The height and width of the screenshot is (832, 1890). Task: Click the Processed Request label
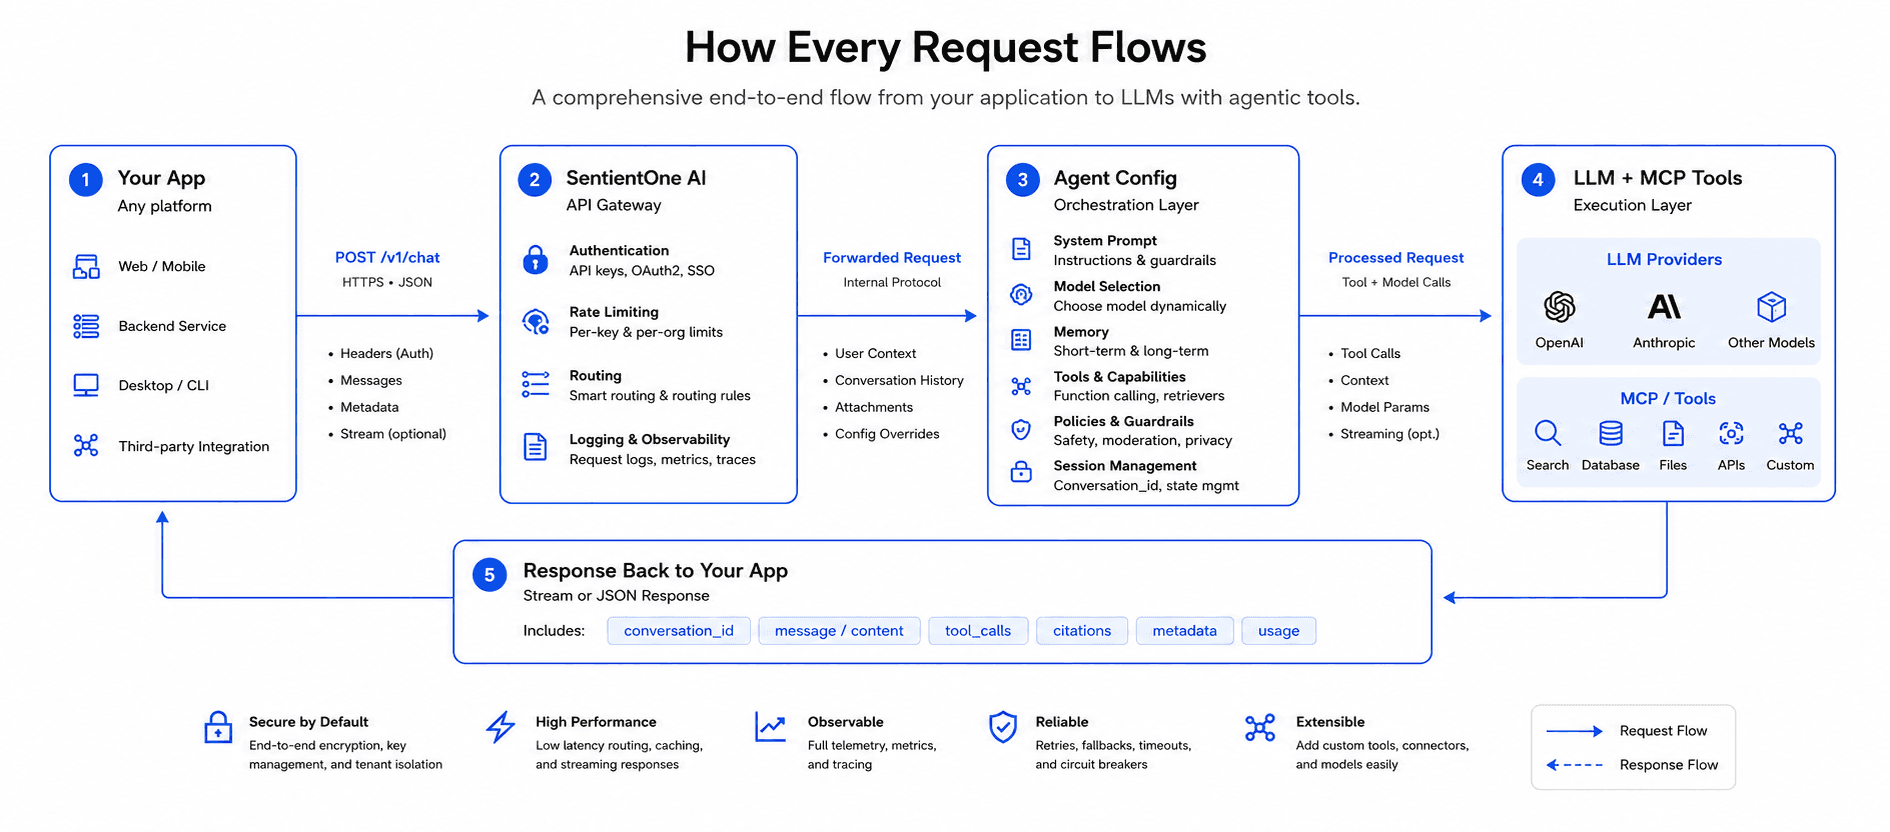click(x=1396, y=258)
